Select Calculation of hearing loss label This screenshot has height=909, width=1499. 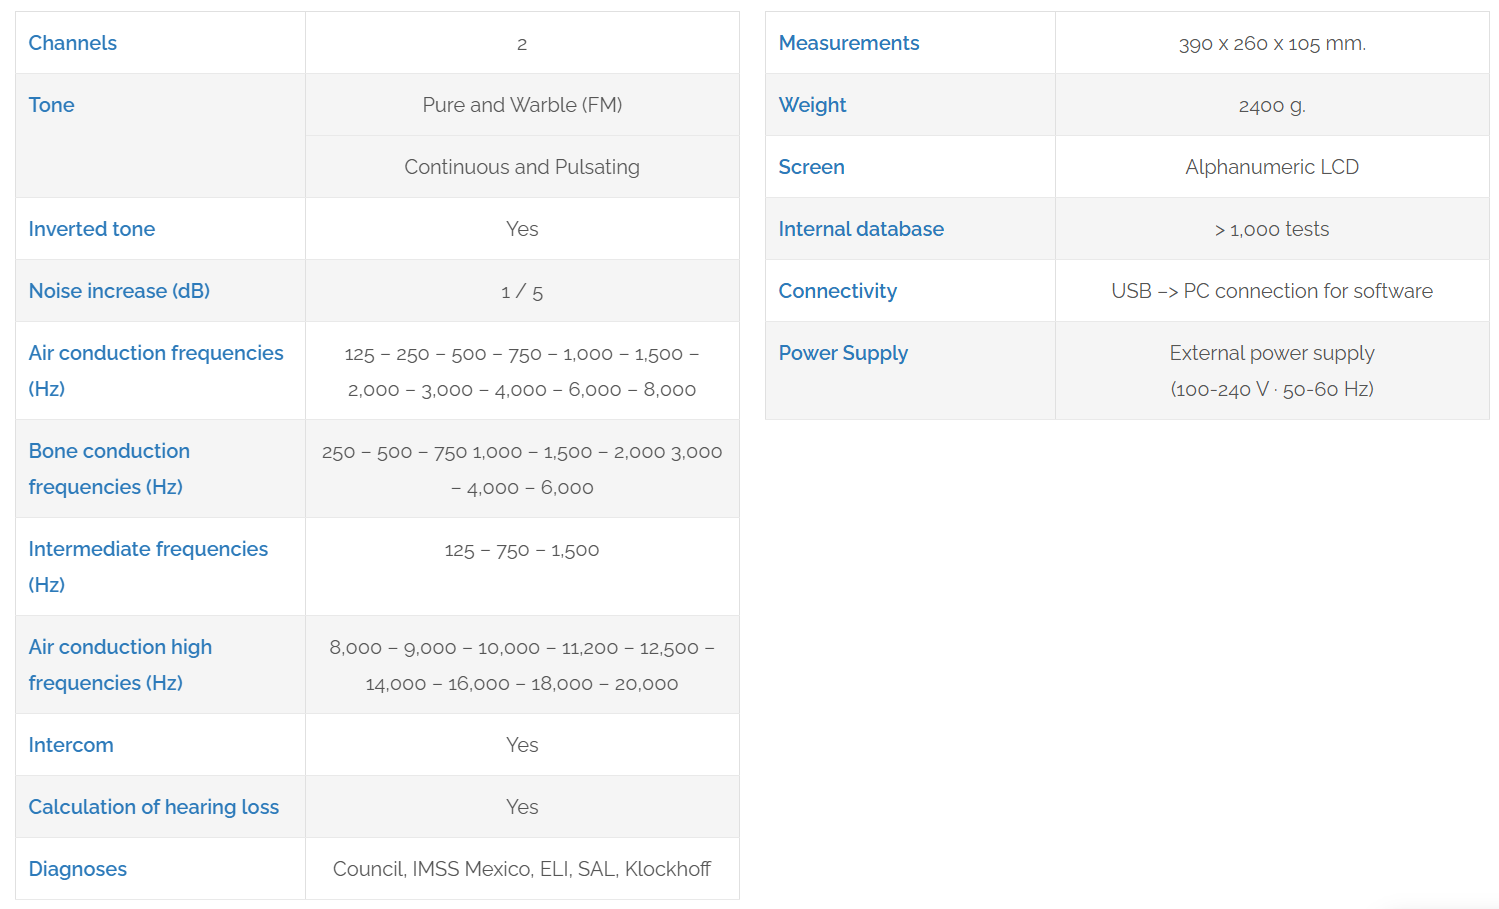click(x=154, y=807)
